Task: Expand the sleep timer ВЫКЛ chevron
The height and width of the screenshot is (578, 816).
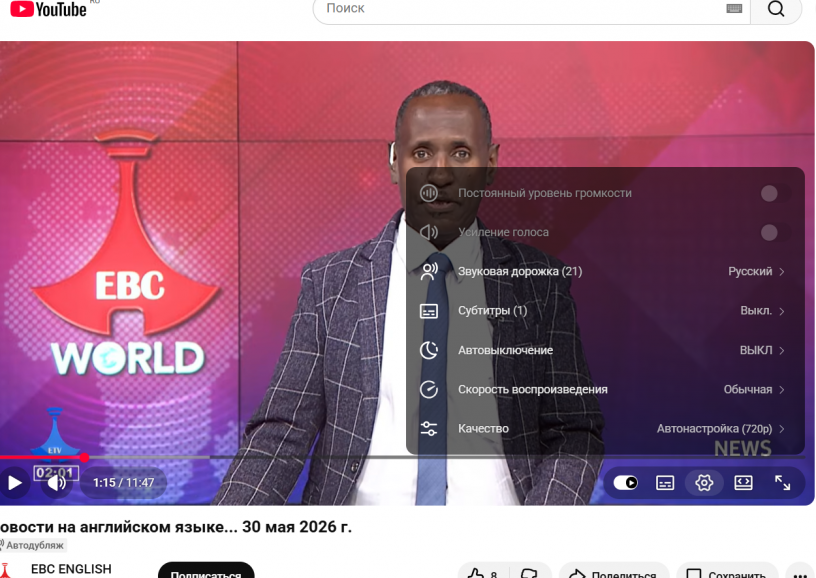Action: [782, 350]
